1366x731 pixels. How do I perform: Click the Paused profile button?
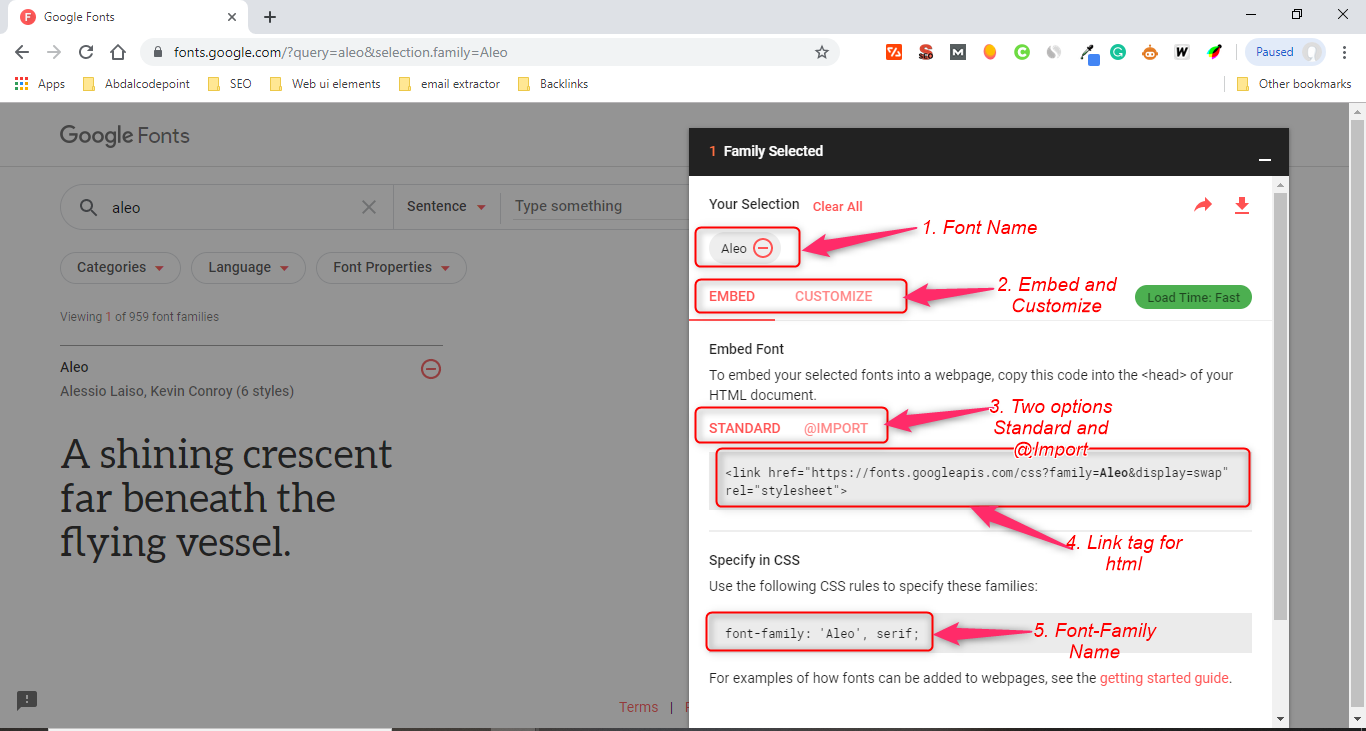click(1285, 52)
